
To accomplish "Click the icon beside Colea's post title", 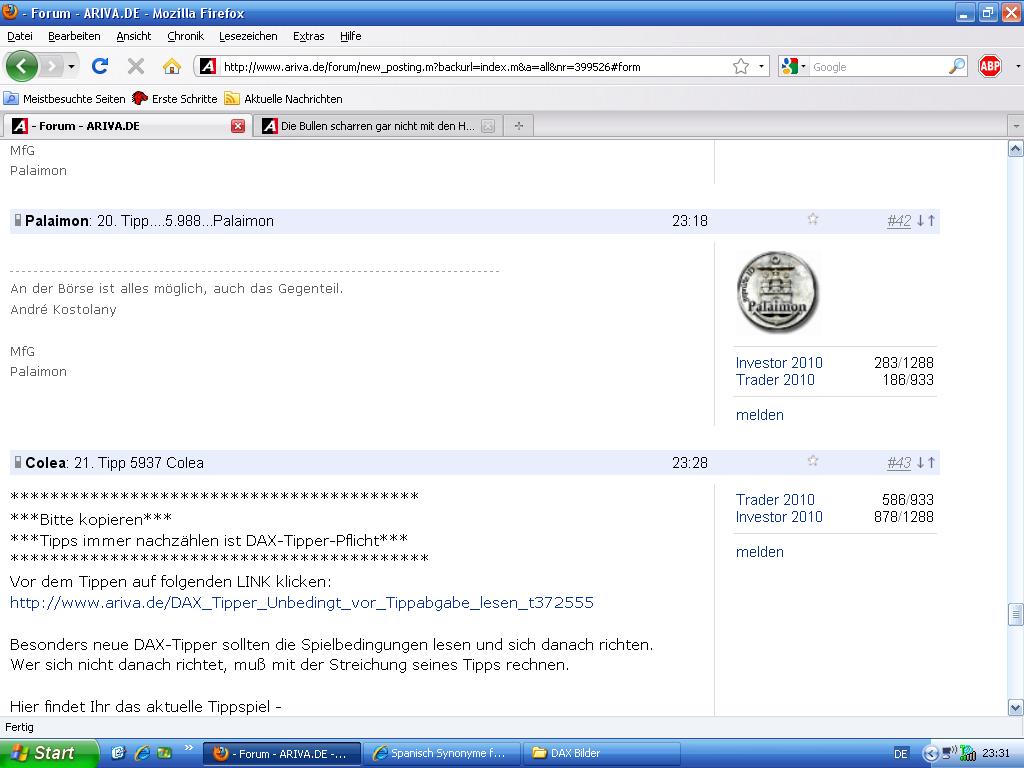I will 18,462.
